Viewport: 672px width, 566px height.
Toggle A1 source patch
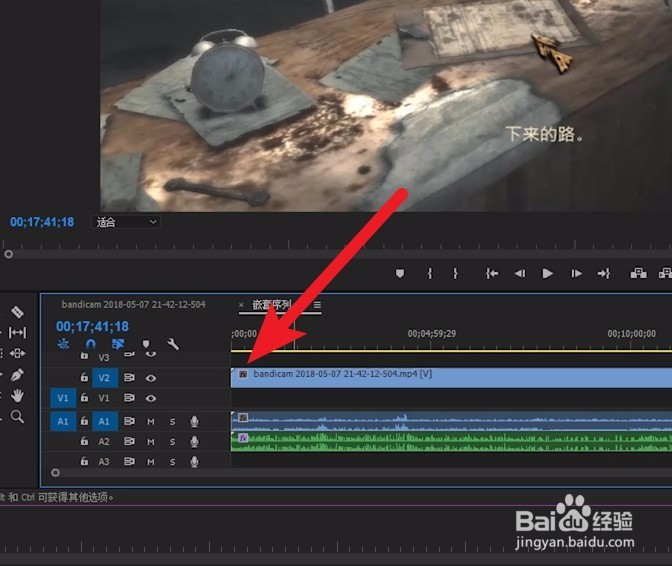click(x=63, y=421)
